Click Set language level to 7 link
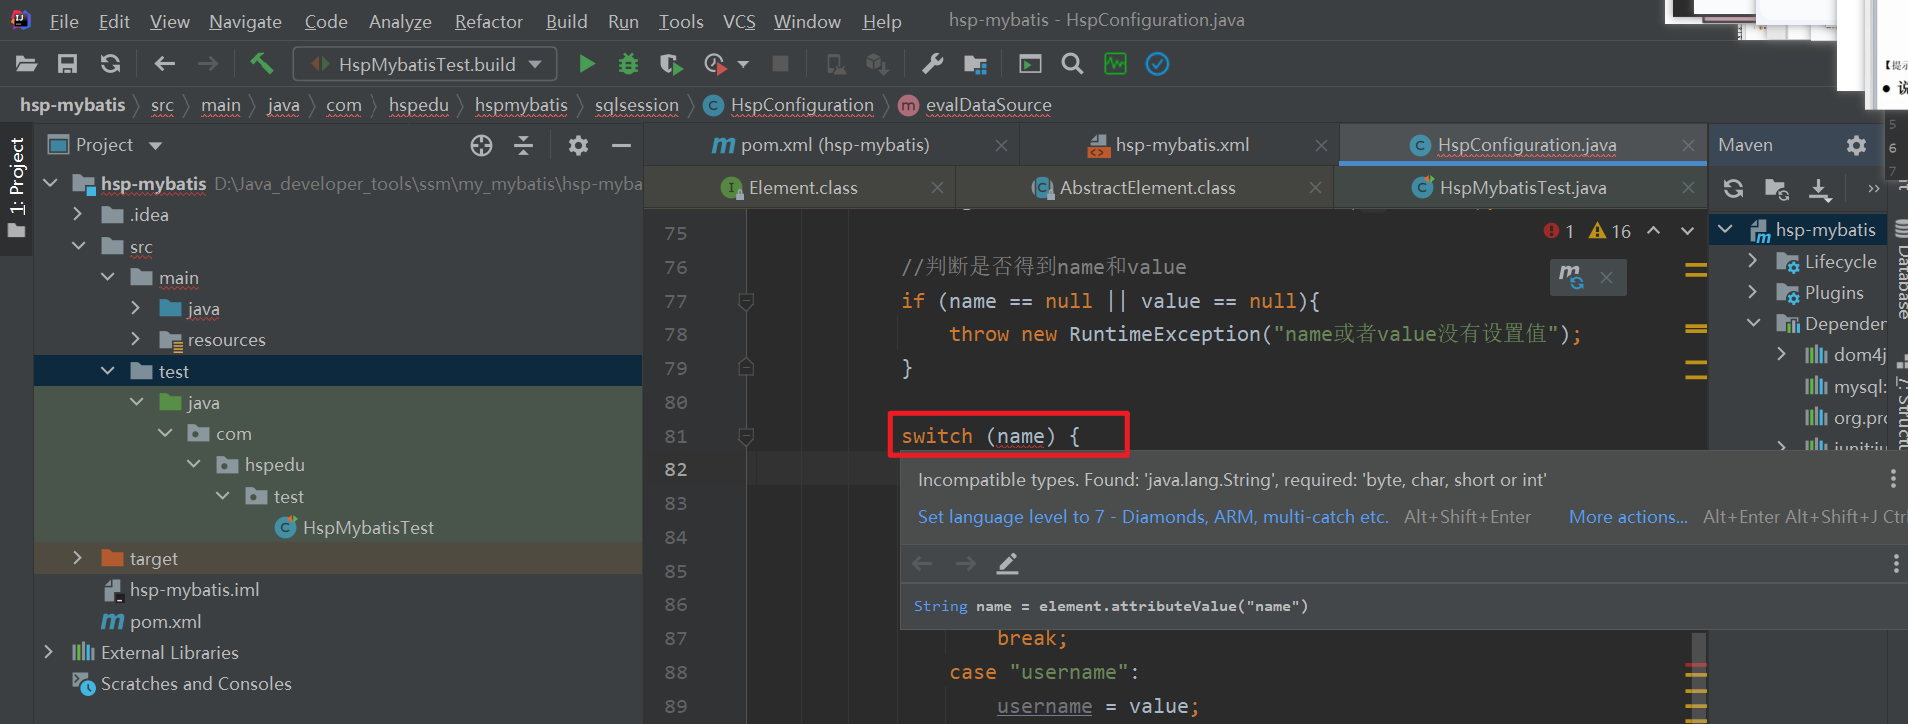1908x724 pixels. [x=1153, y=517]
